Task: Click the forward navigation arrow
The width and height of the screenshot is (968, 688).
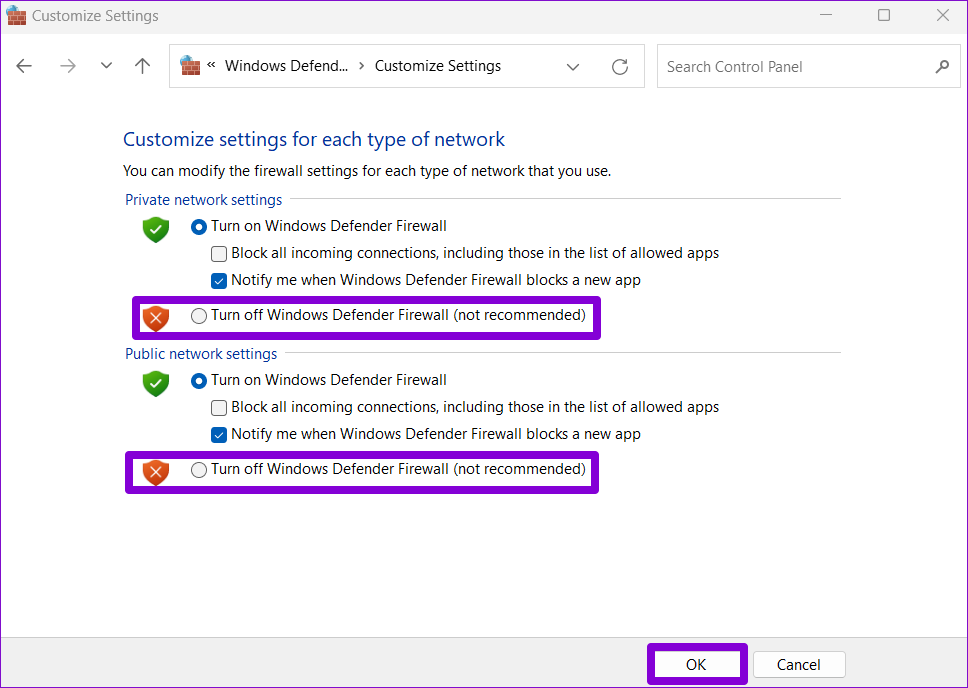Action: point(68,66)
